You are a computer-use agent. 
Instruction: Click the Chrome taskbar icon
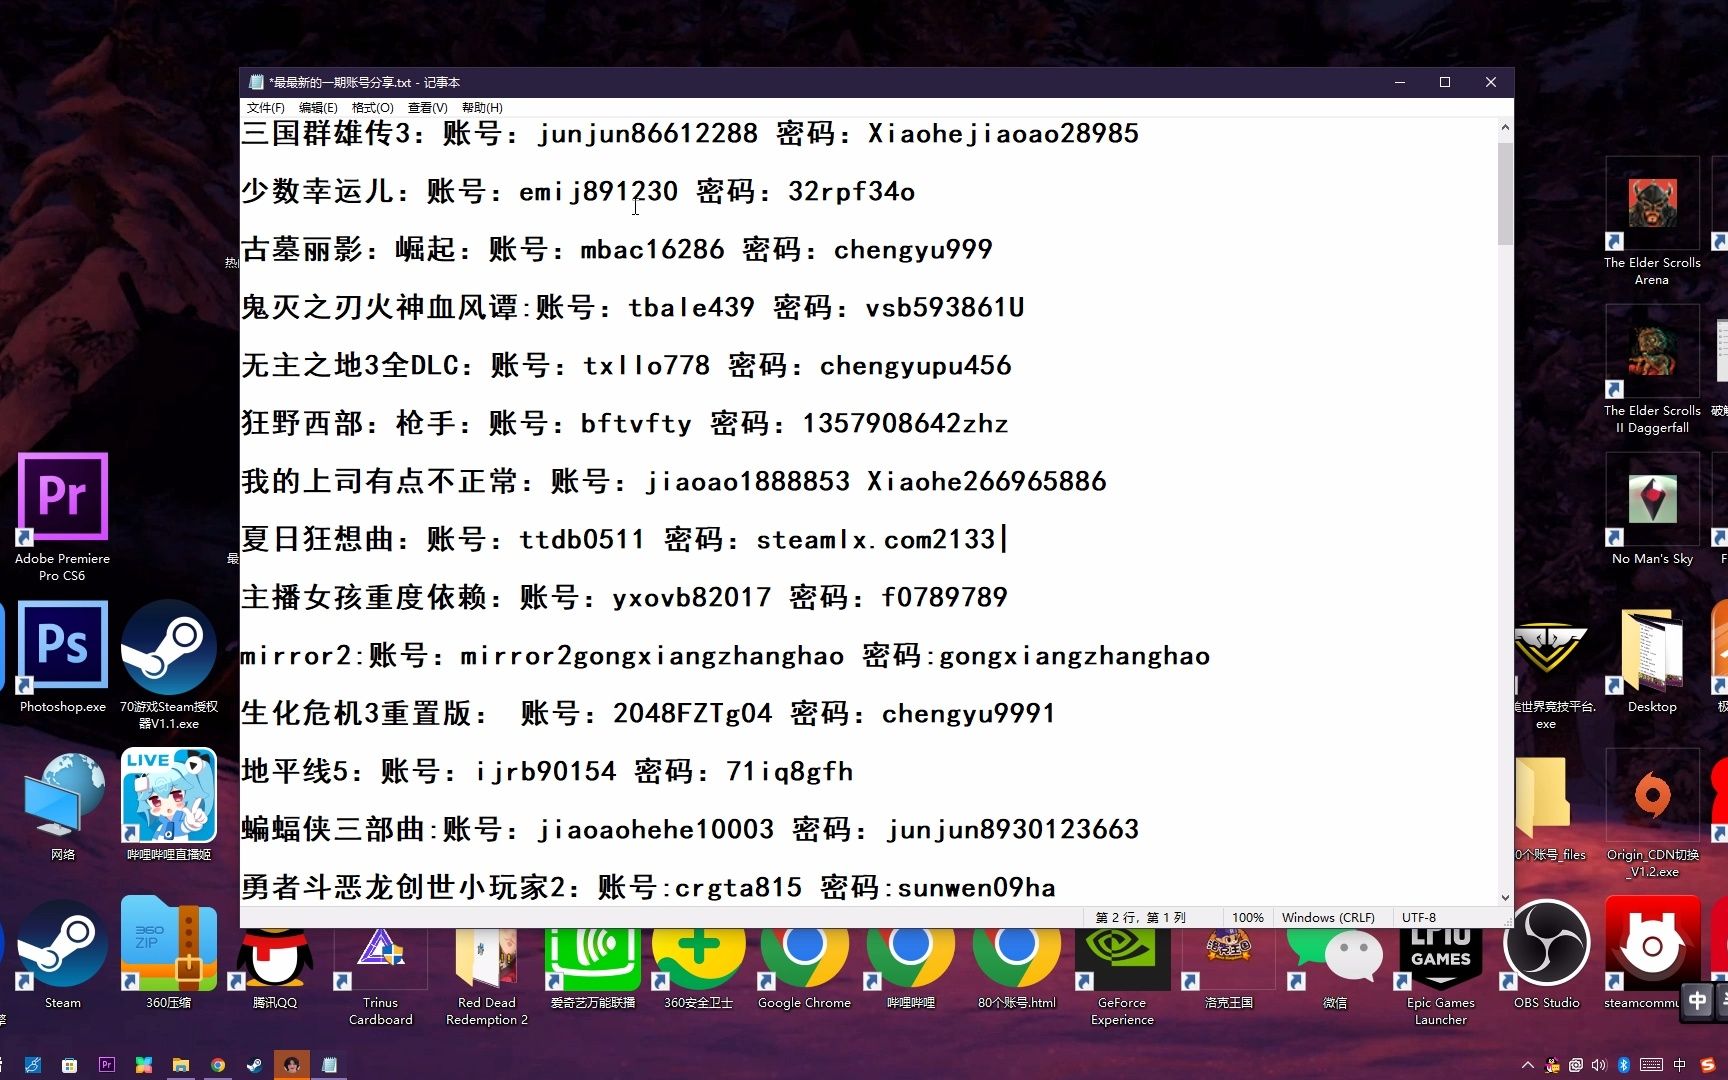click(217, 1065)
